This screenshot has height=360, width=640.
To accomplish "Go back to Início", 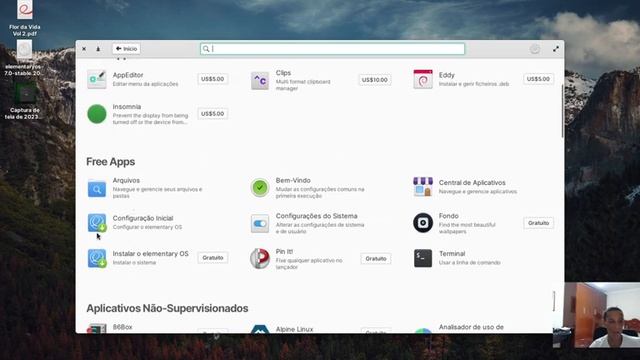I will (126, 49).
